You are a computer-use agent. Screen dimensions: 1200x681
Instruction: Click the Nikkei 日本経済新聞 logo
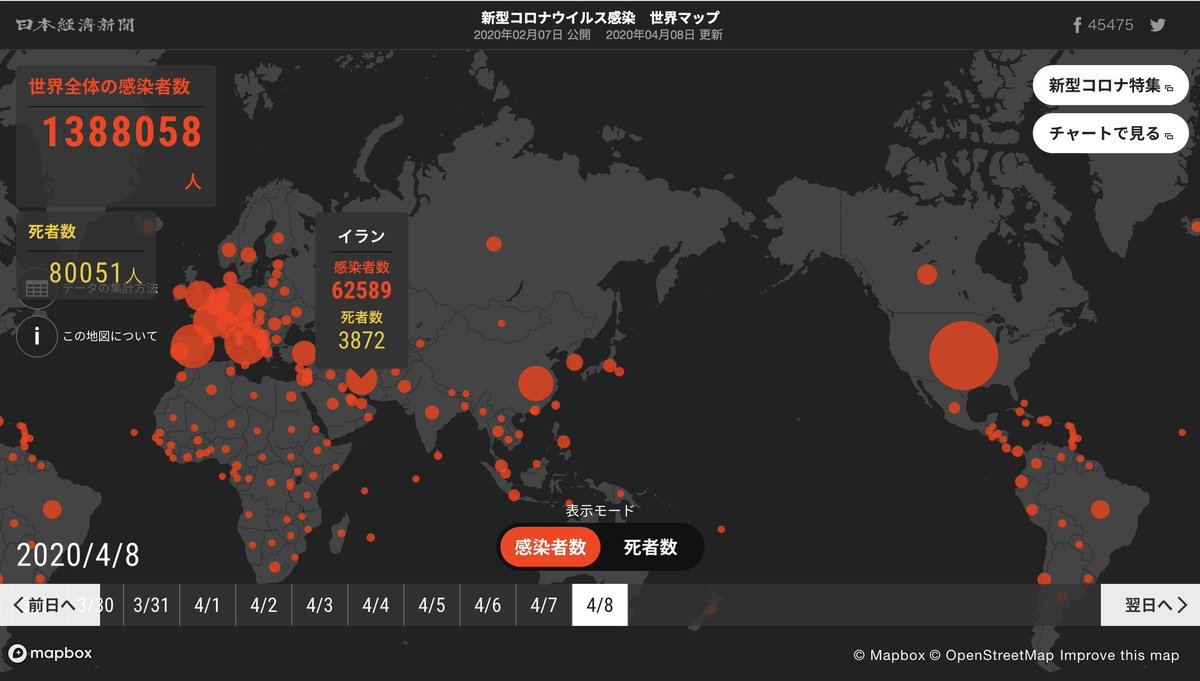tap(76, 24)
